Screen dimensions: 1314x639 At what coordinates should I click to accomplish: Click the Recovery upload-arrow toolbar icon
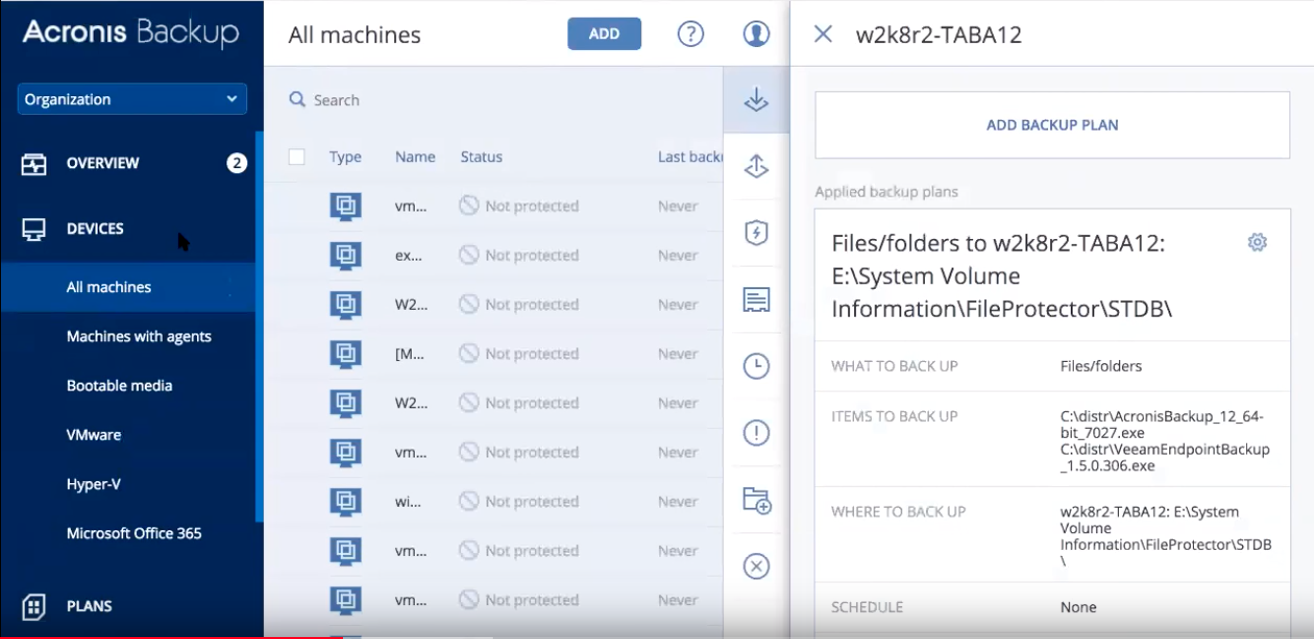pos(756,167)
